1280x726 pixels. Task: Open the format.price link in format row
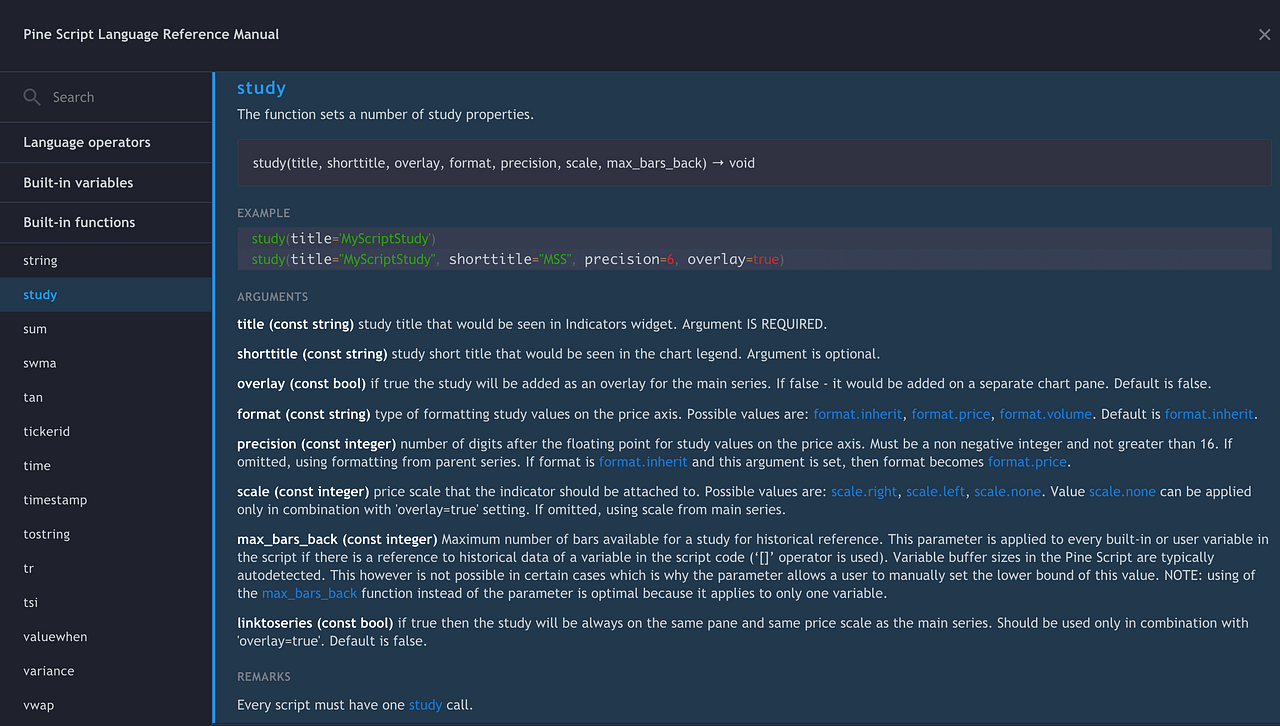(951, 414)
